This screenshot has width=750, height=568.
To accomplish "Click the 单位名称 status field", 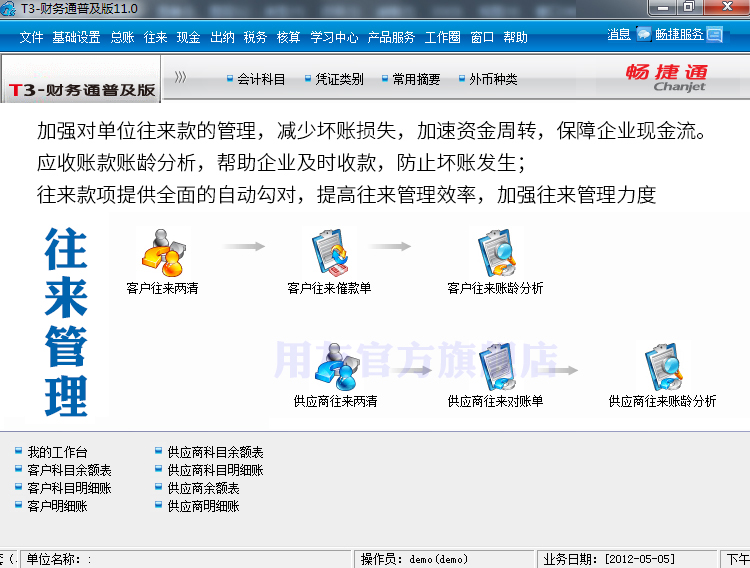I will 186,559.
